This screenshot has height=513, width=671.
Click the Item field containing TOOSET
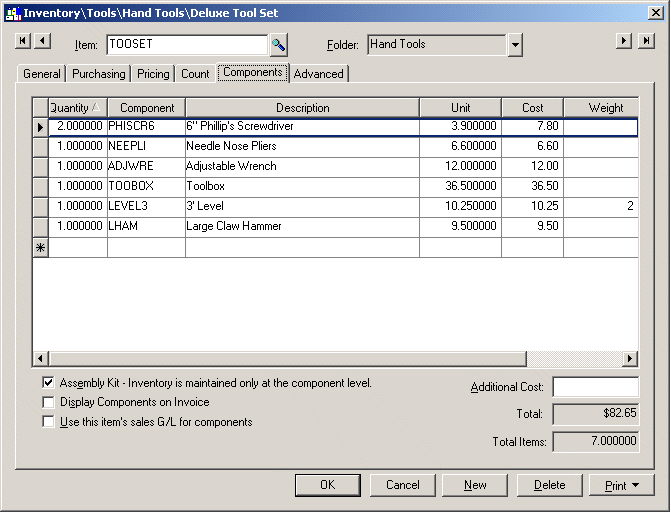[x=187, y=44]
